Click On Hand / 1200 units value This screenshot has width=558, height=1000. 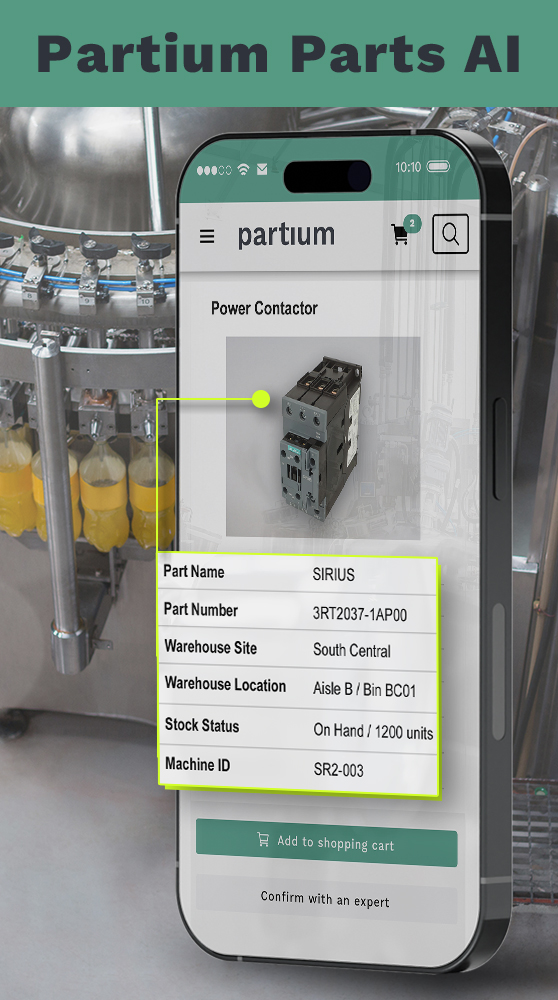coord(373,731)
